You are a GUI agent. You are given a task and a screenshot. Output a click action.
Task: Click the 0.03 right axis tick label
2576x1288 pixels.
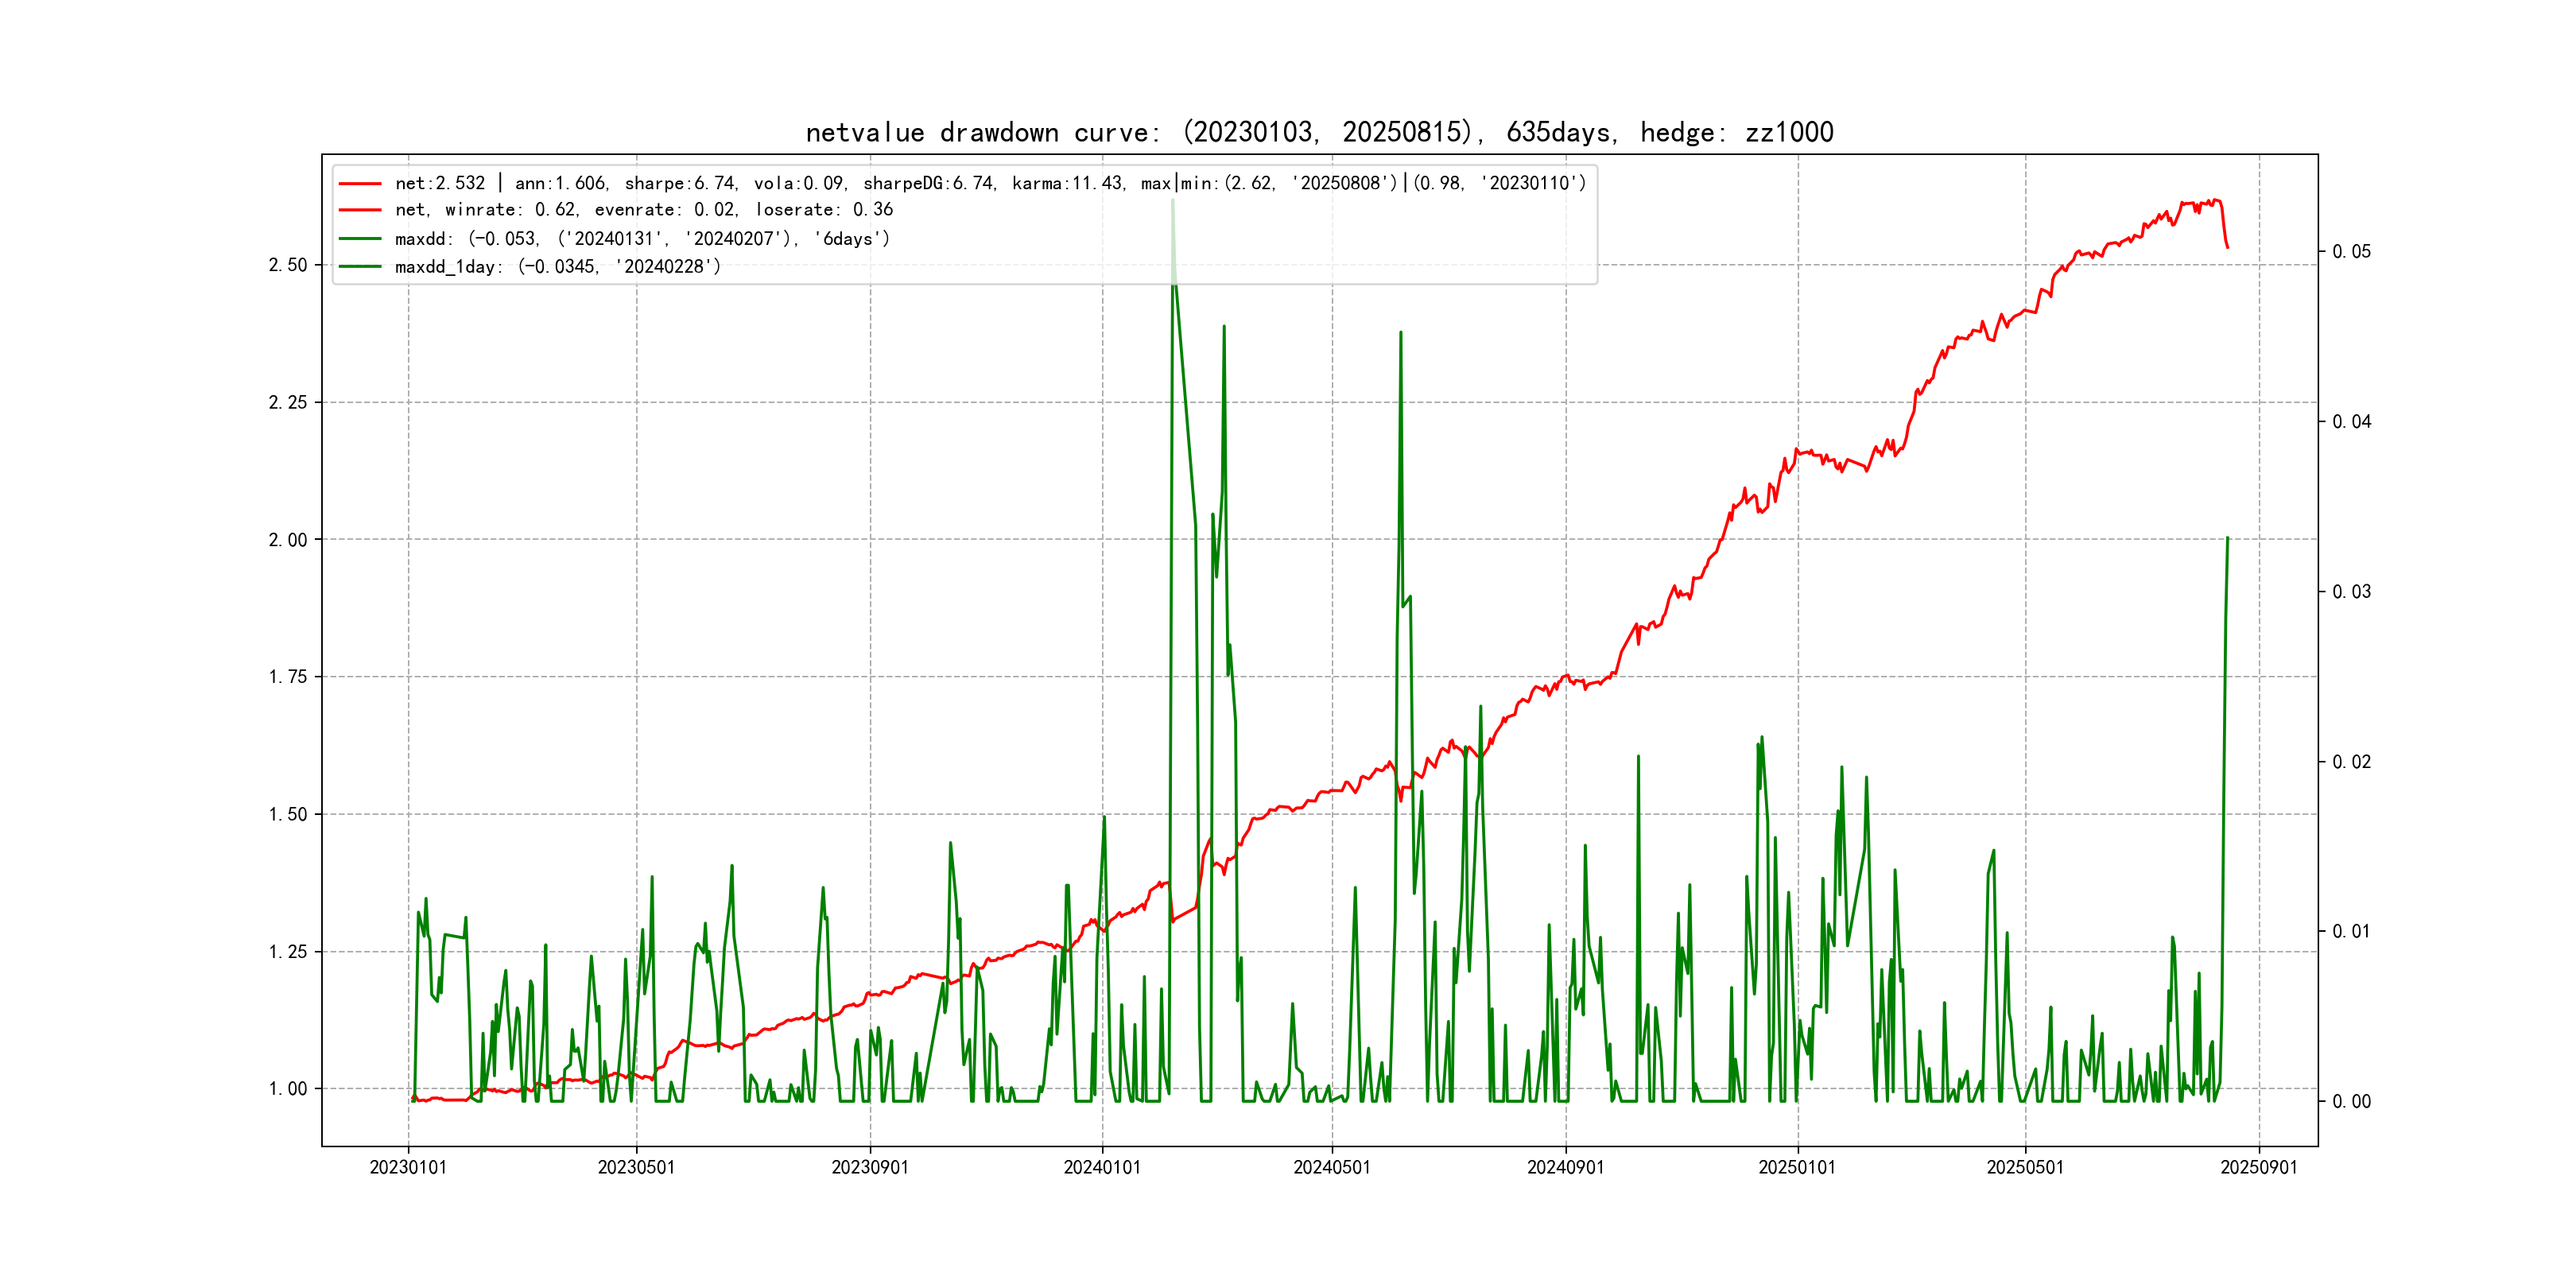click(x=2351, y=592)
